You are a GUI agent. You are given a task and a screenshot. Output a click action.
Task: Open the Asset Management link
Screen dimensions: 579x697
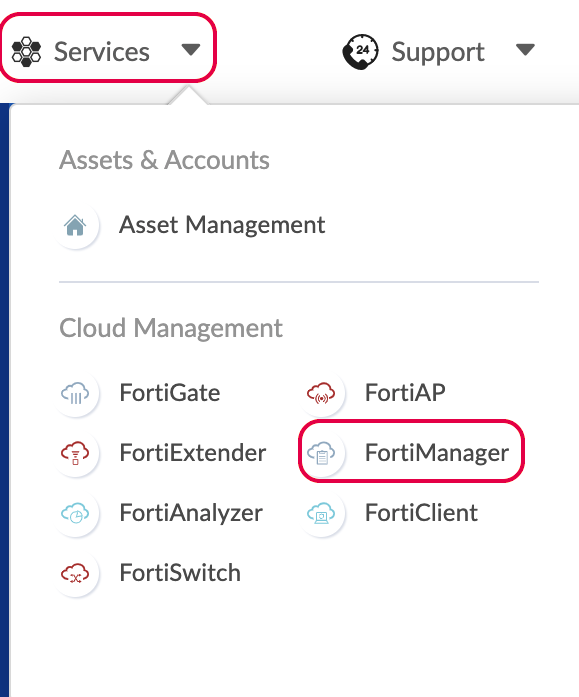click(222, 224)
